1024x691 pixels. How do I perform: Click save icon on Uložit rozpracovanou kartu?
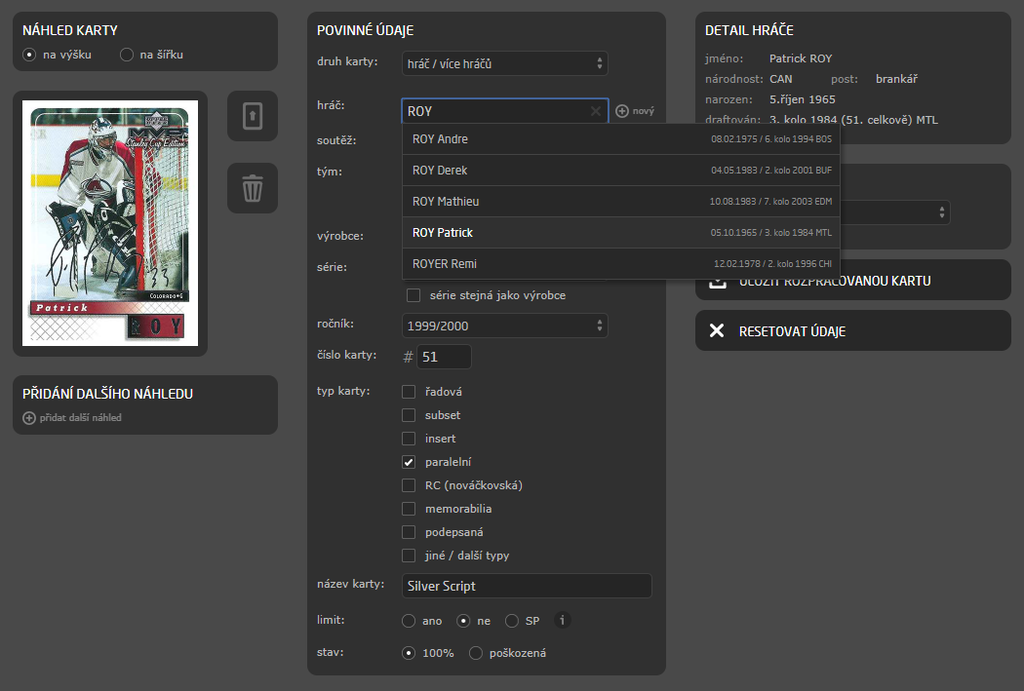coord(718,282)
